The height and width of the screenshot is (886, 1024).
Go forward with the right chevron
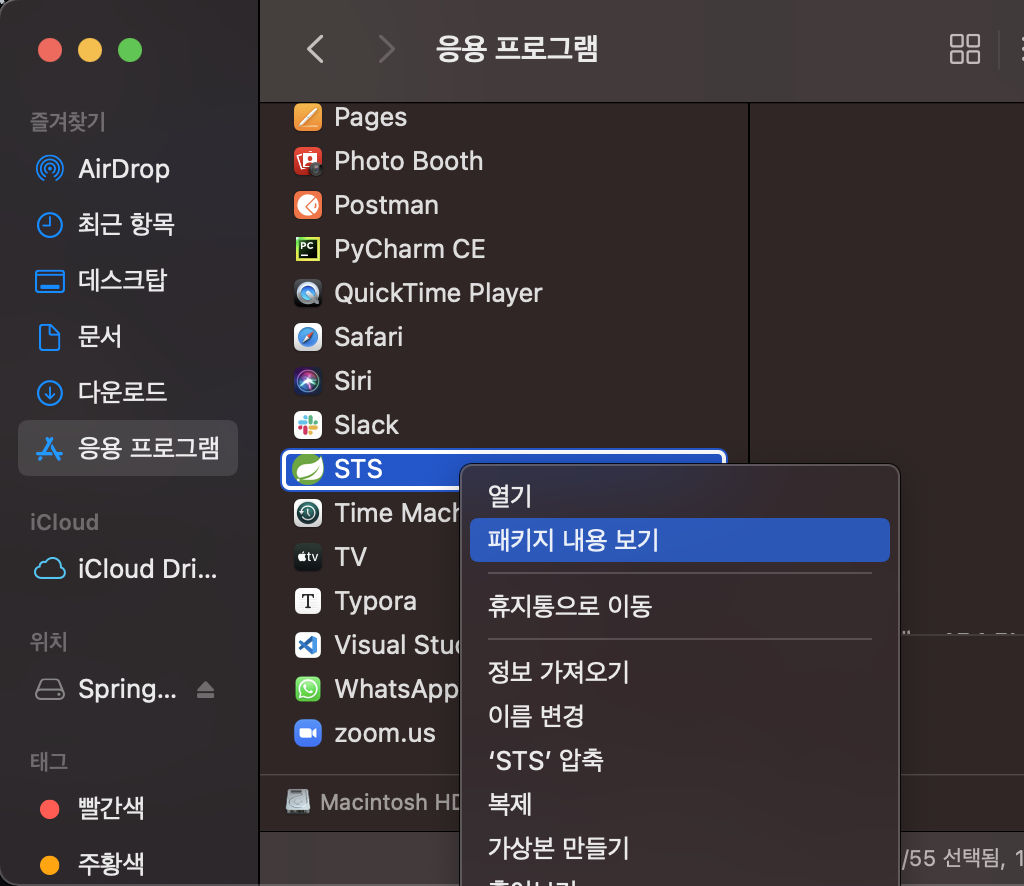(387, 49)
